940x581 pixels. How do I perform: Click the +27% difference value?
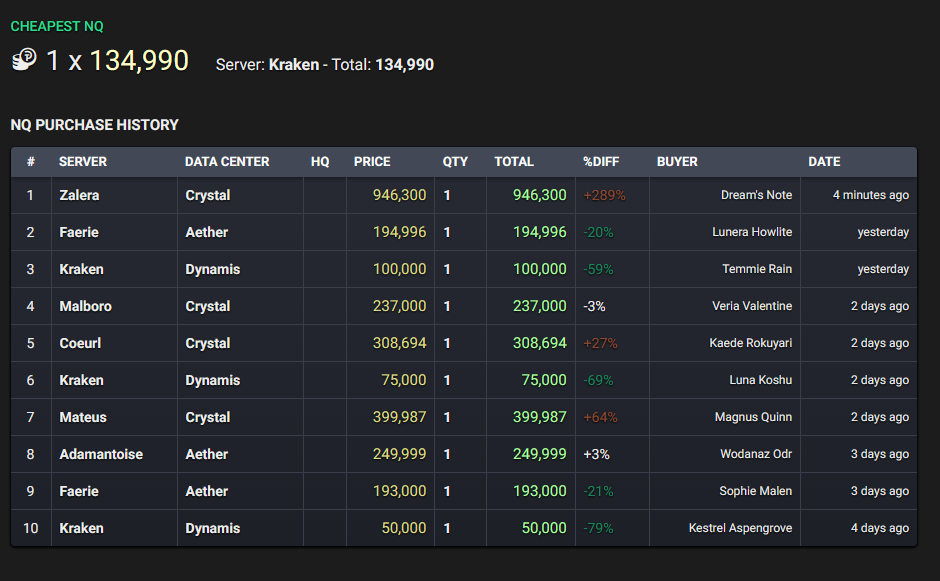pos(600,344)
